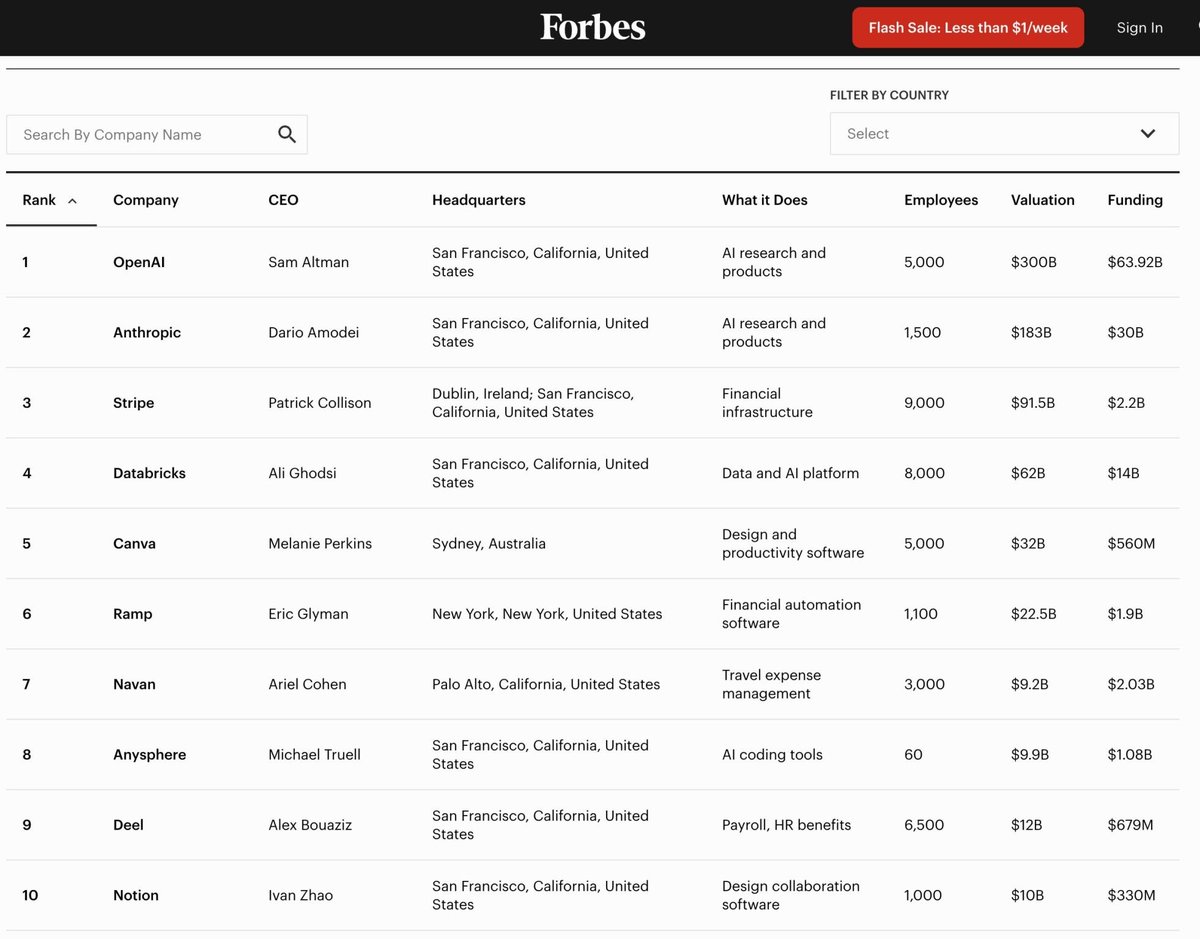This screenshot has height=939, width=1200.
Task: Click New York headquarters cell for Ramp
Action: tap(547, 614)
